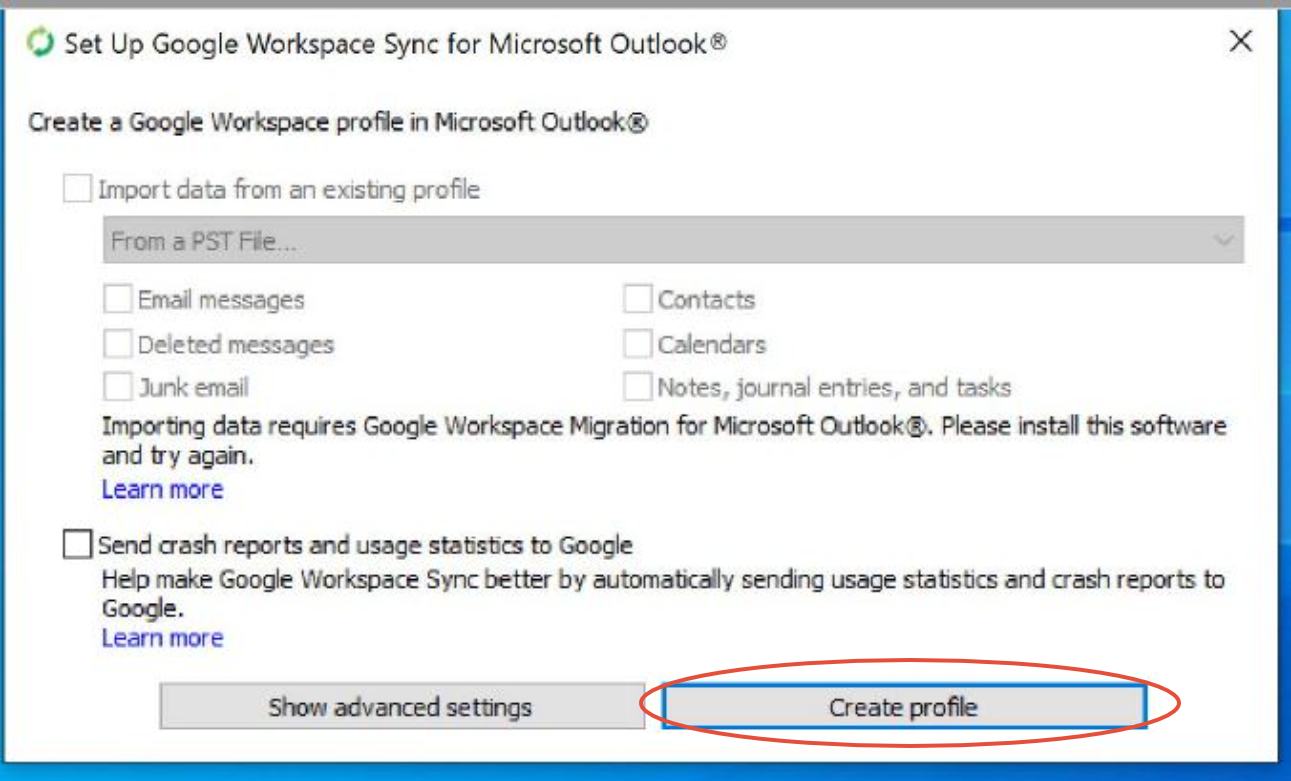Open Learn more link about importing data
The image size is (1291, 781).
tap(162, 489)
